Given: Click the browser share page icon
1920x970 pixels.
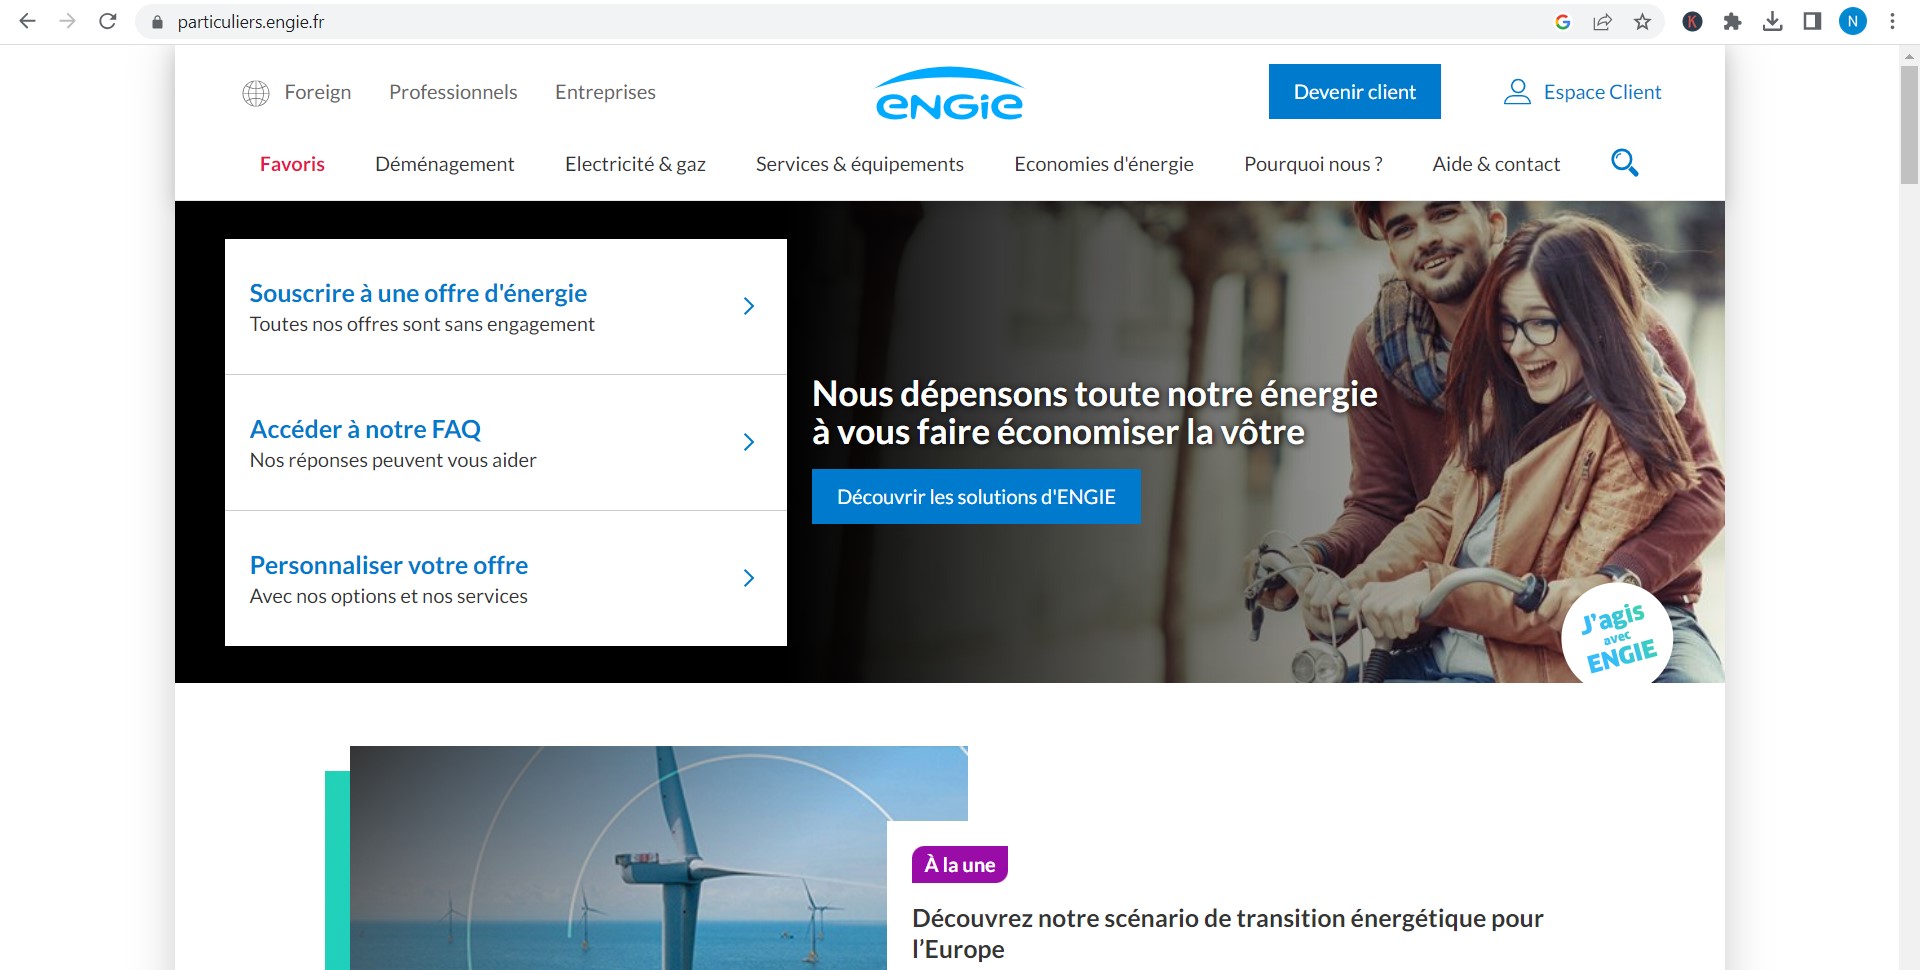Looking at the screenshot, I should [1602, 22].
